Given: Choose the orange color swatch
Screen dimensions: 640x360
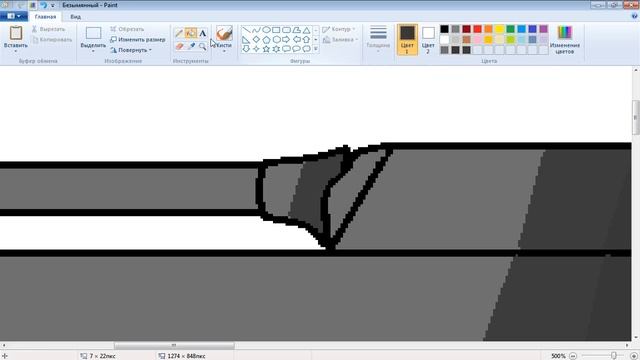Looking at the screenshot, I should tap(489, 29).
